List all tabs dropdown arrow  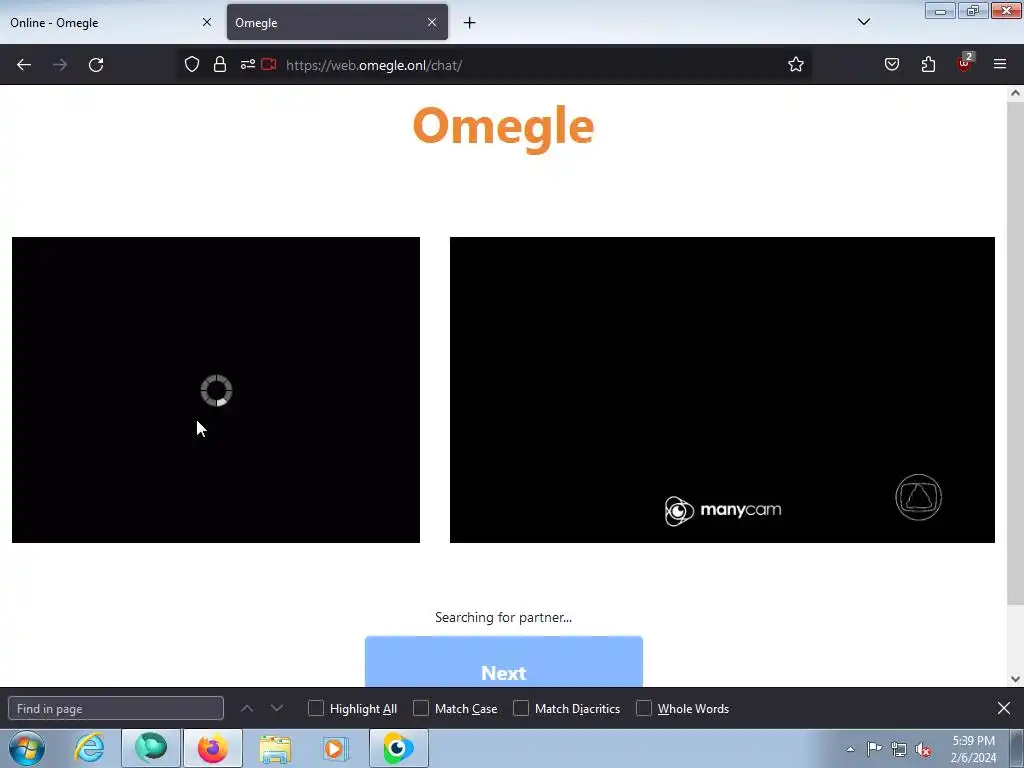click(864, 22)
